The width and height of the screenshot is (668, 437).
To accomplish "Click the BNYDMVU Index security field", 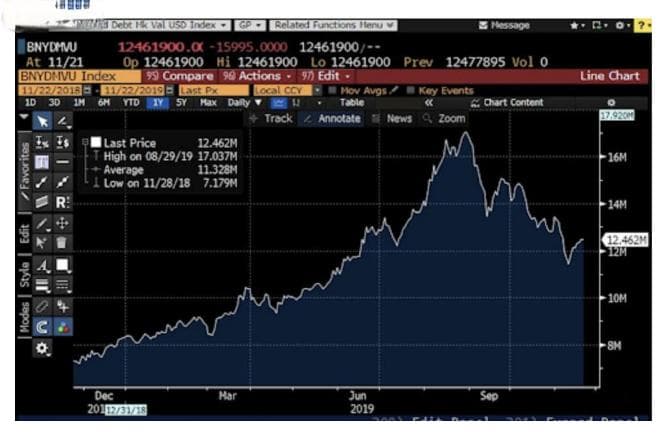I will pos(80,76).
